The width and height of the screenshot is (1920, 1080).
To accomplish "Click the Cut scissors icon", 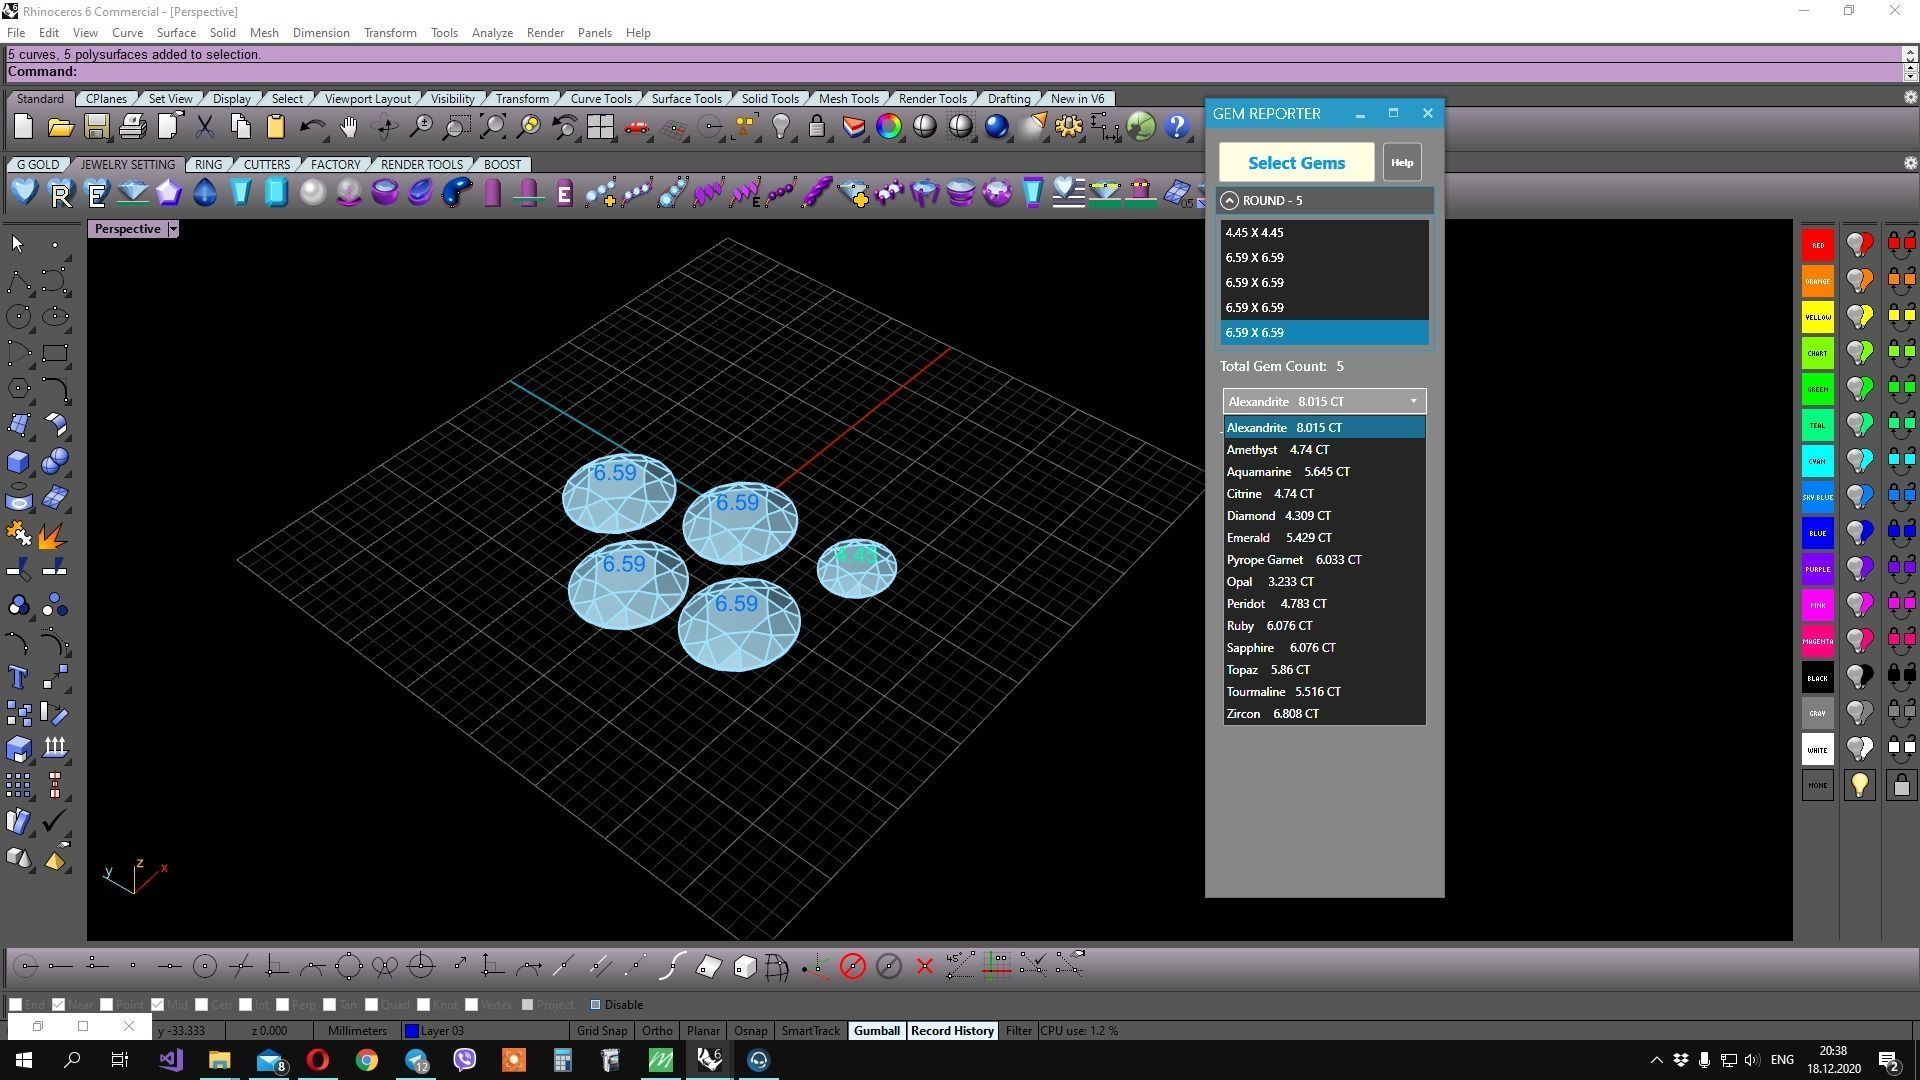I will 204,127.
